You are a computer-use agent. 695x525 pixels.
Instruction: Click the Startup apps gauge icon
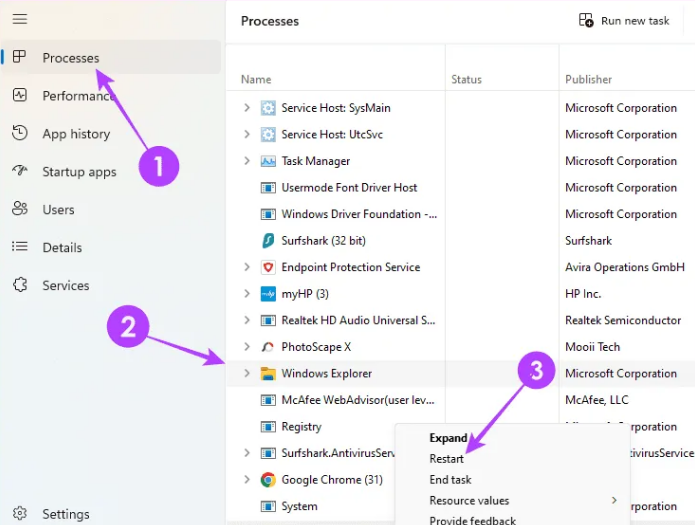[x=20, y=171]
